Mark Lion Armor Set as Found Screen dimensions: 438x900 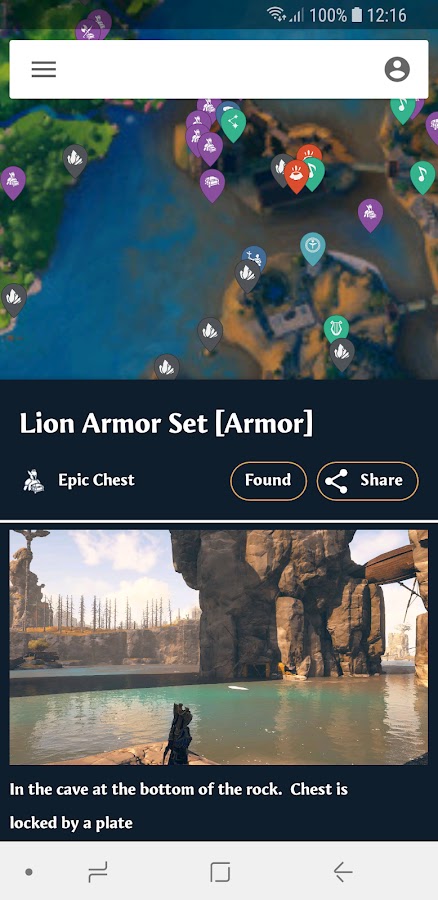pos(268,480)
